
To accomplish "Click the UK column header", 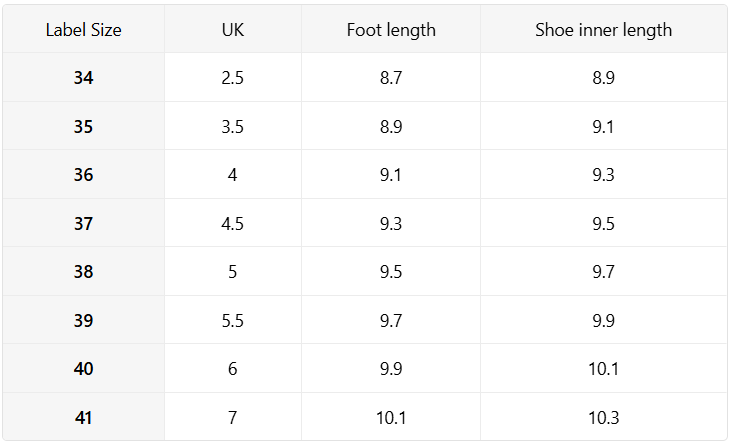I will pos(232,30).
